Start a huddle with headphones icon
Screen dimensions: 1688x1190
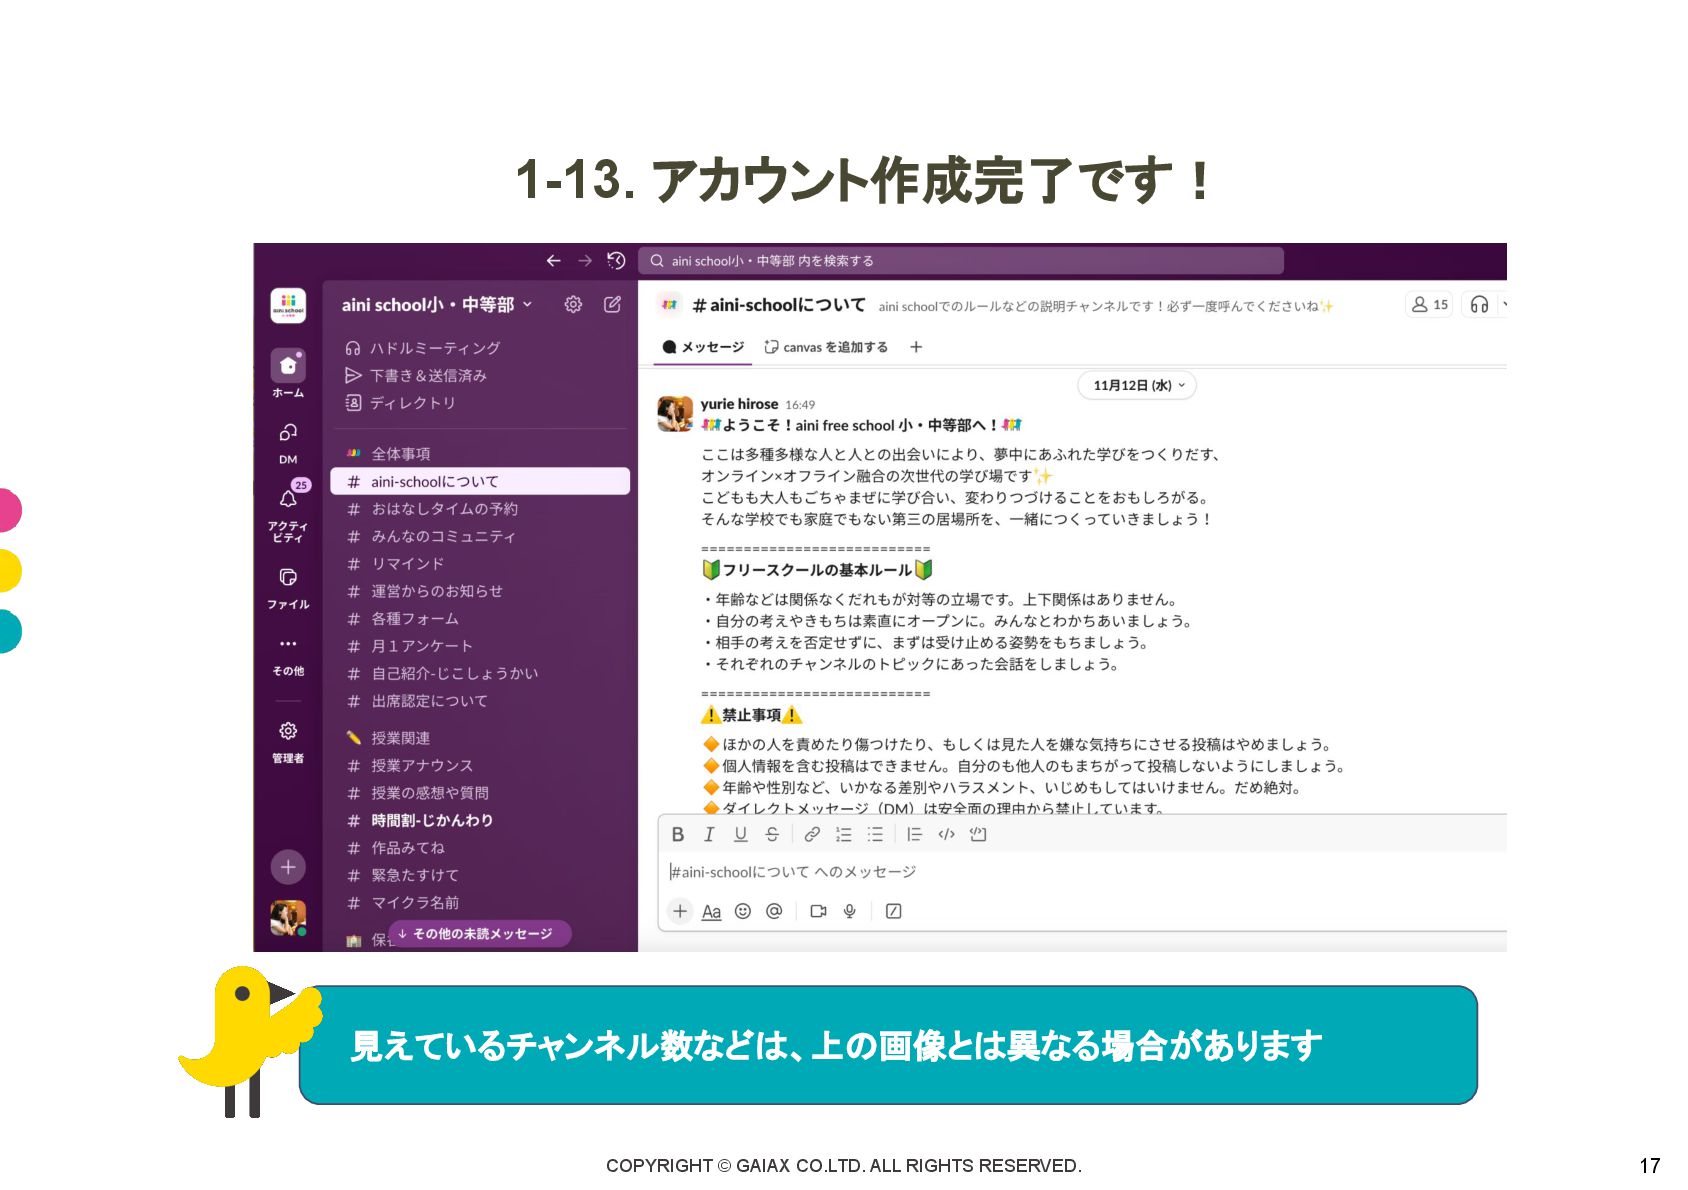click(x=1479, y=305)
